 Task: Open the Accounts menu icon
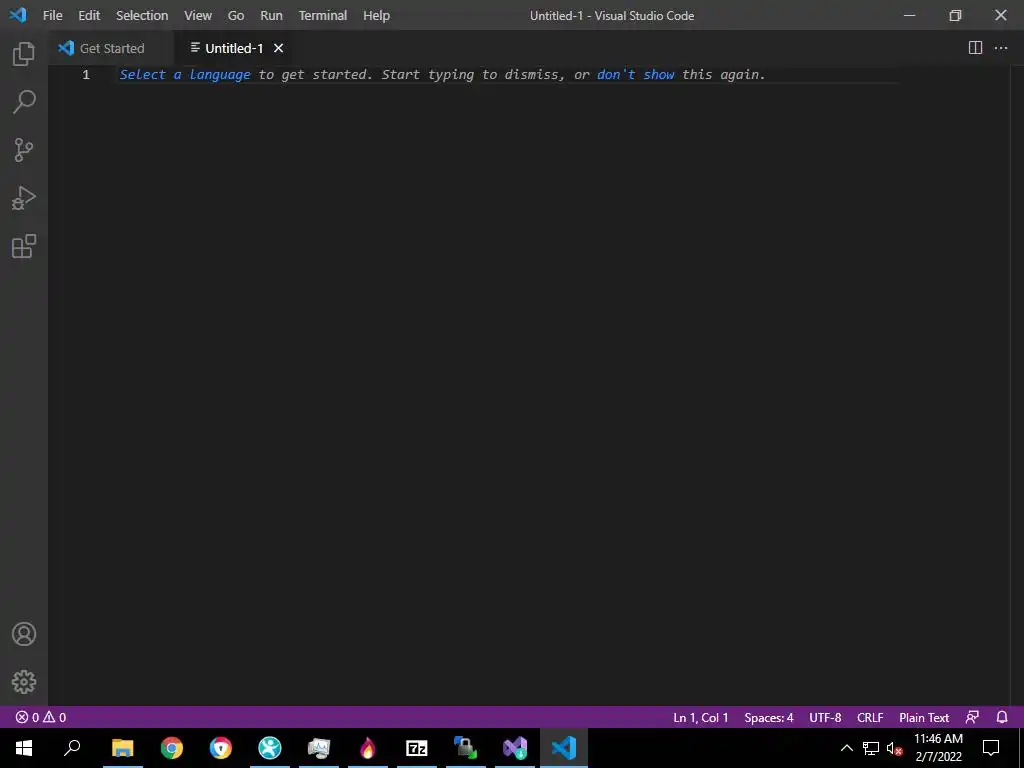(x=24, y=634)
